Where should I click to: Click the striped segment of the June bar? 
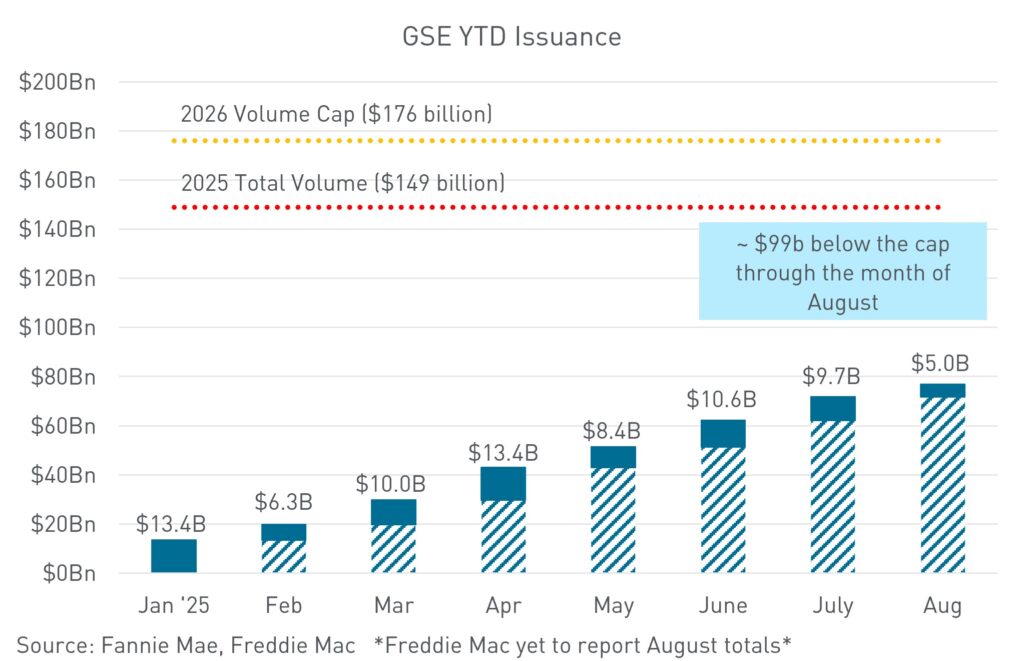pos(723,510)
